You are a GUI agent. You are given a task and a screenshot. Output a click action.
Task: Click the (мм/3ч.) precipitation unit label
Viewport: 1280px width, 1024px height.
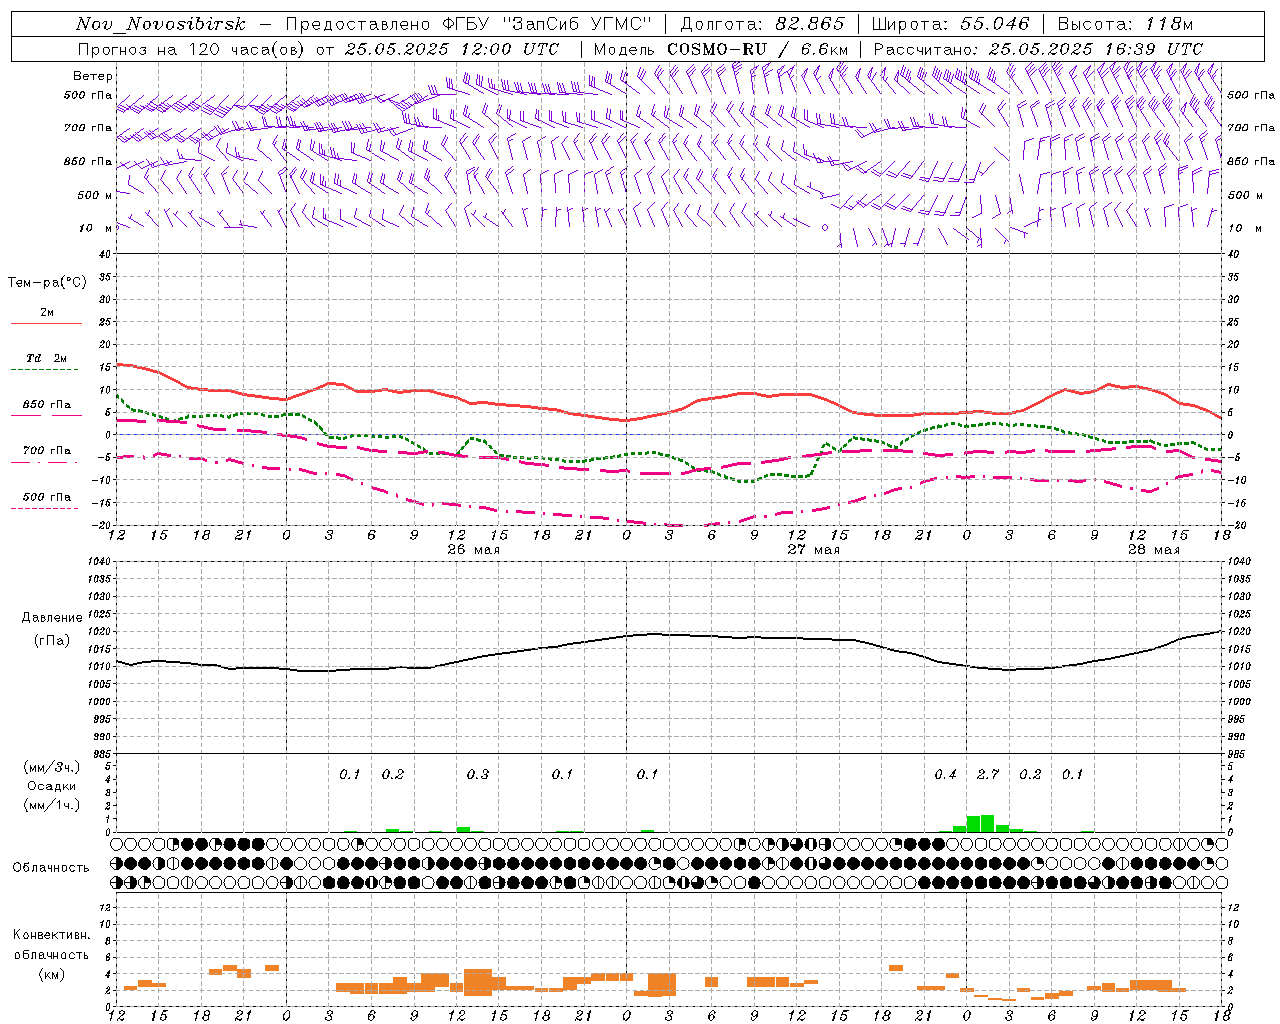pos(51,767)
